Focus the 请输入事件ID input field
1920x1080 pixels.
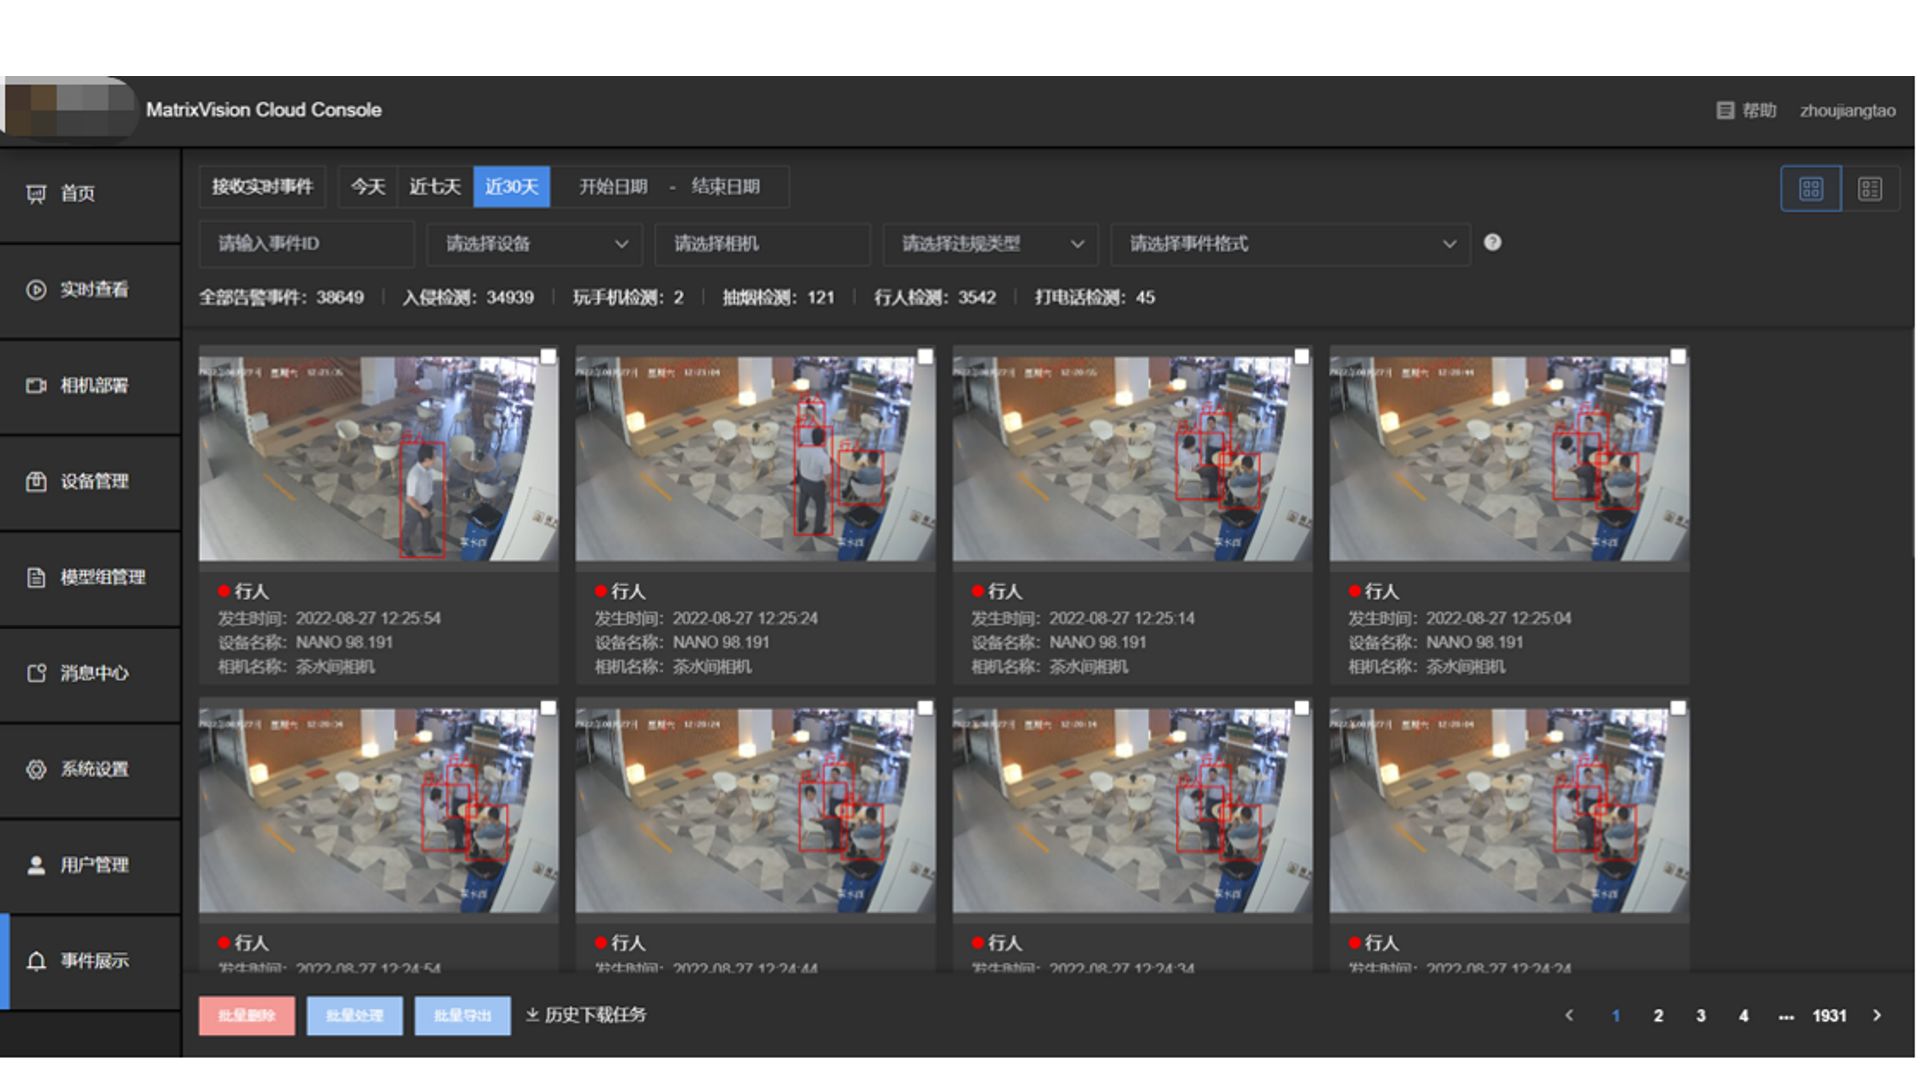307,244
